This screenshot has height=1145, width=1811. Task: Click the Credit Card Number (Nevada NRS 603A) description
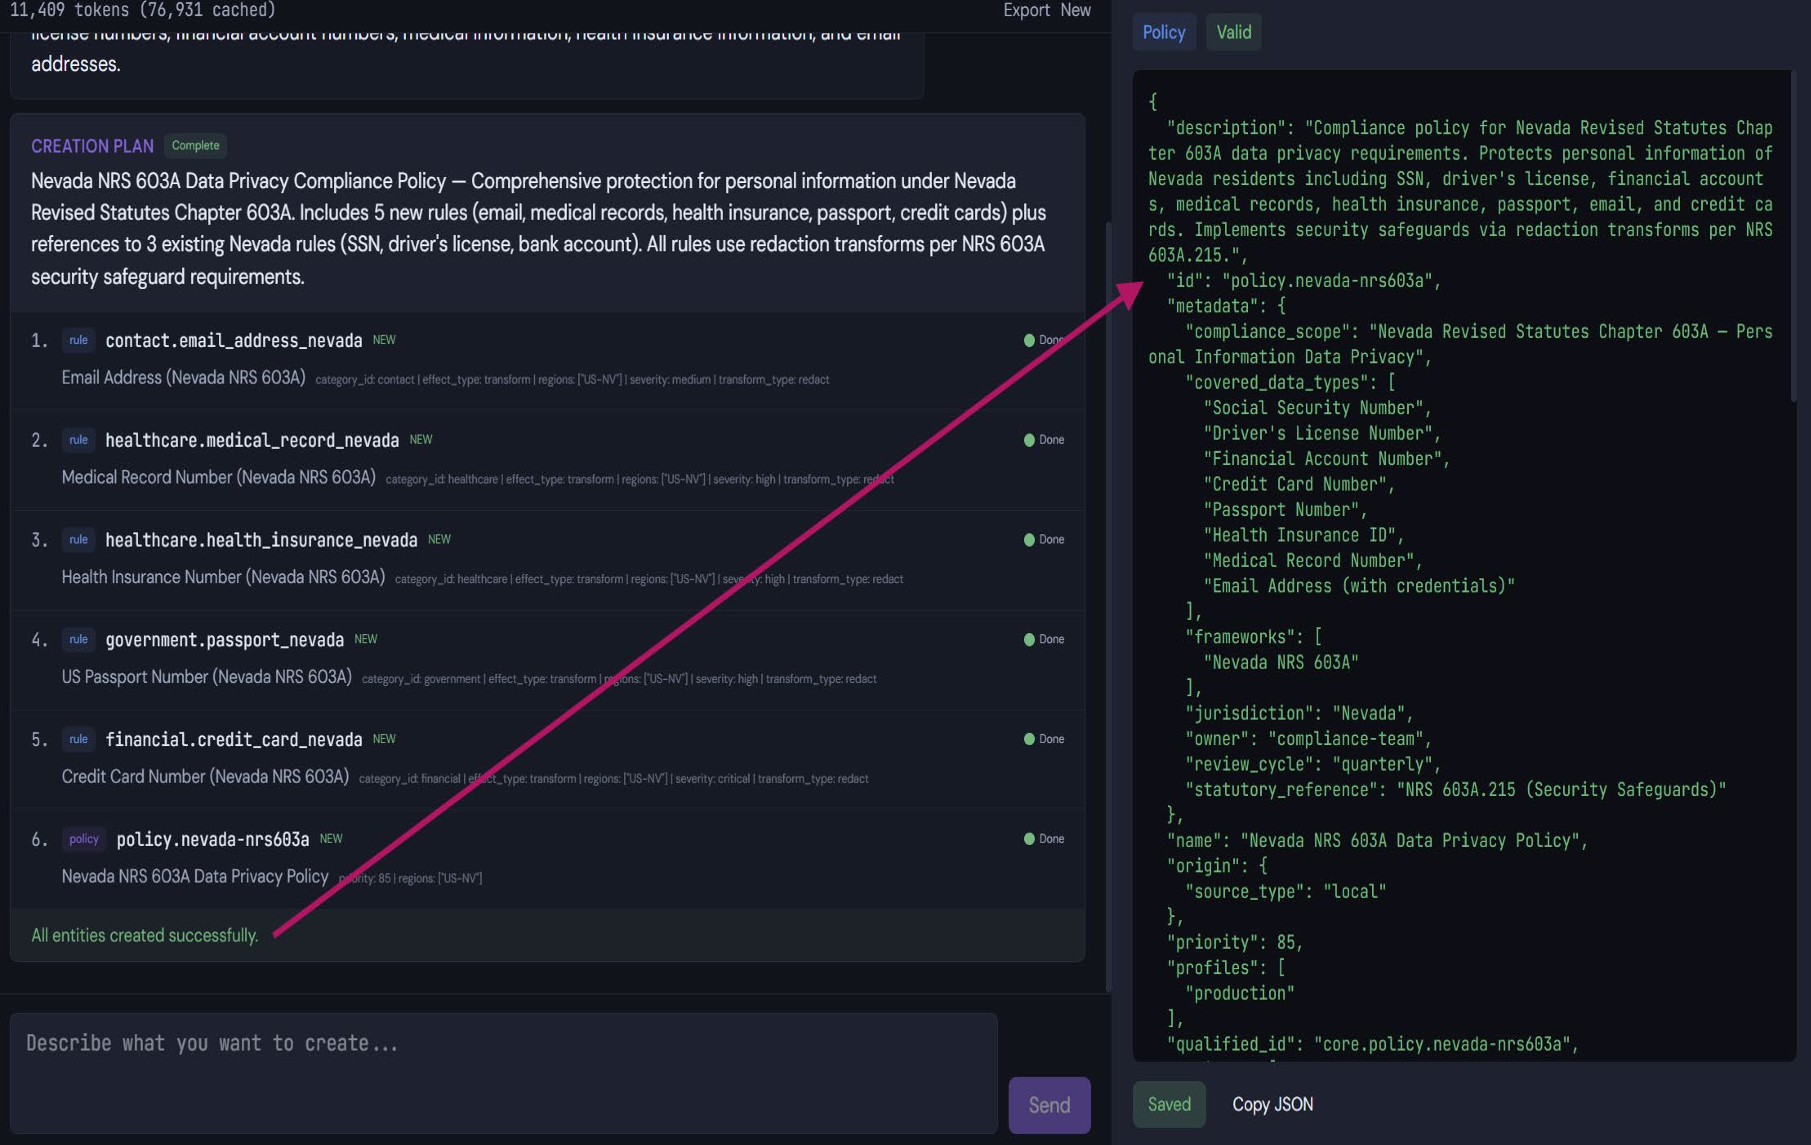coord(205,777)
